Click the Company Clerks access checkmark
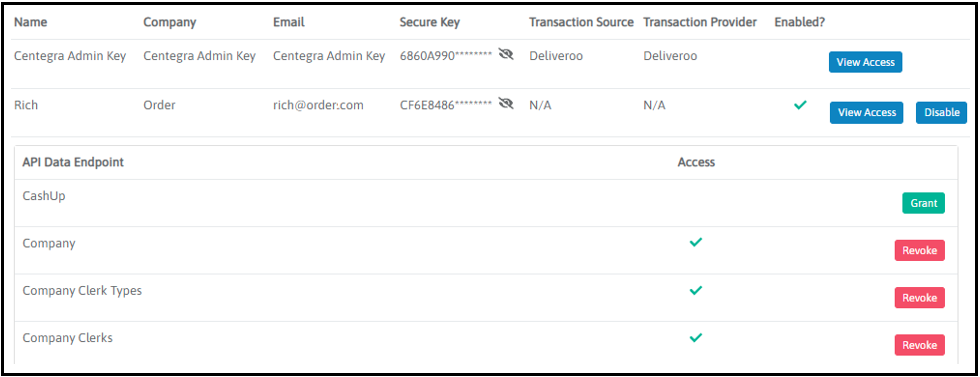Image resolution: width=980 pixels, height=377 pixels. coord(696,338)
